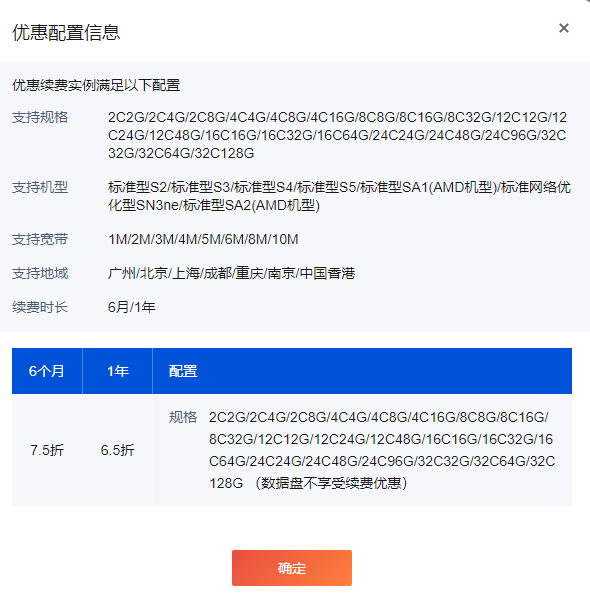
Task: Click the 7.5折 discount cell
Action: (47, 450)
